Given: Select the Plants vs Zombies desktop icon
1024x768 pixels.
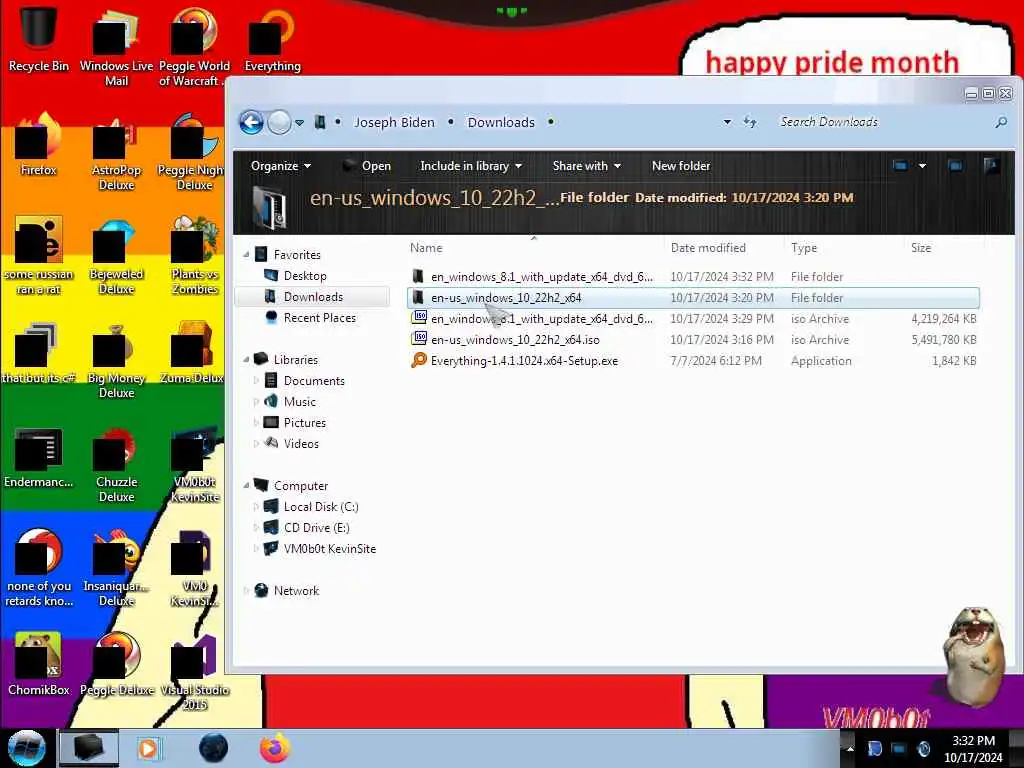Looking at the screenshot, I should [195, 255].
